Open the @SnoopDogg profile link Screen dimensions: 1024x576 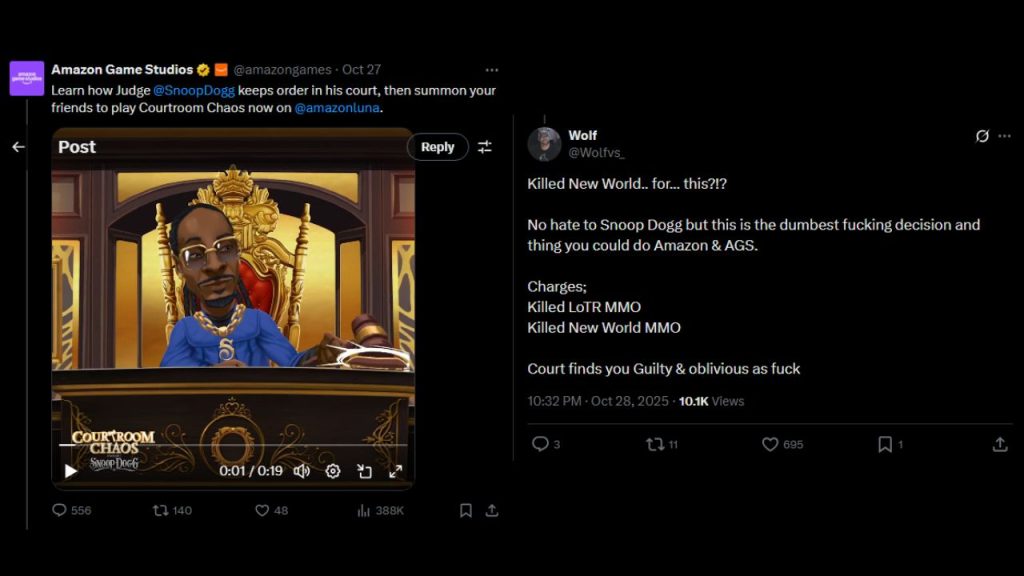tap(195, 90)
